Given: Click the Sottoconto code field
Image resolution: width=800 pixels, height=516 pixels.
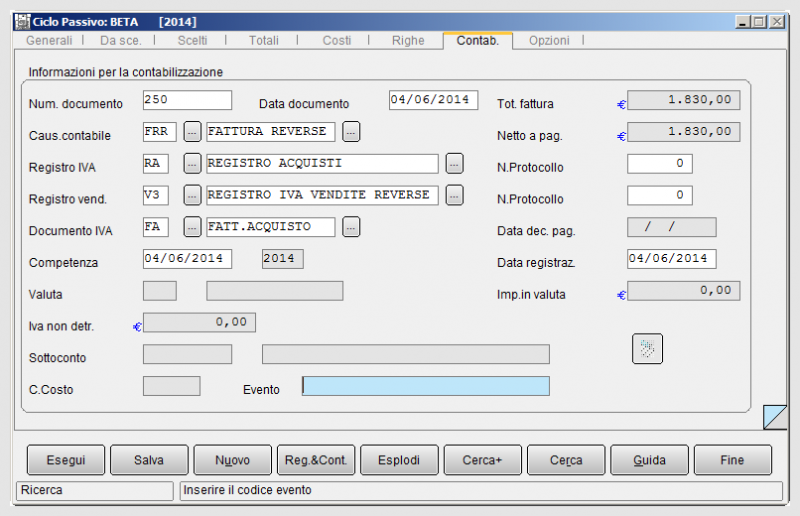Looking at the screenshot, I should click(187, 354).
